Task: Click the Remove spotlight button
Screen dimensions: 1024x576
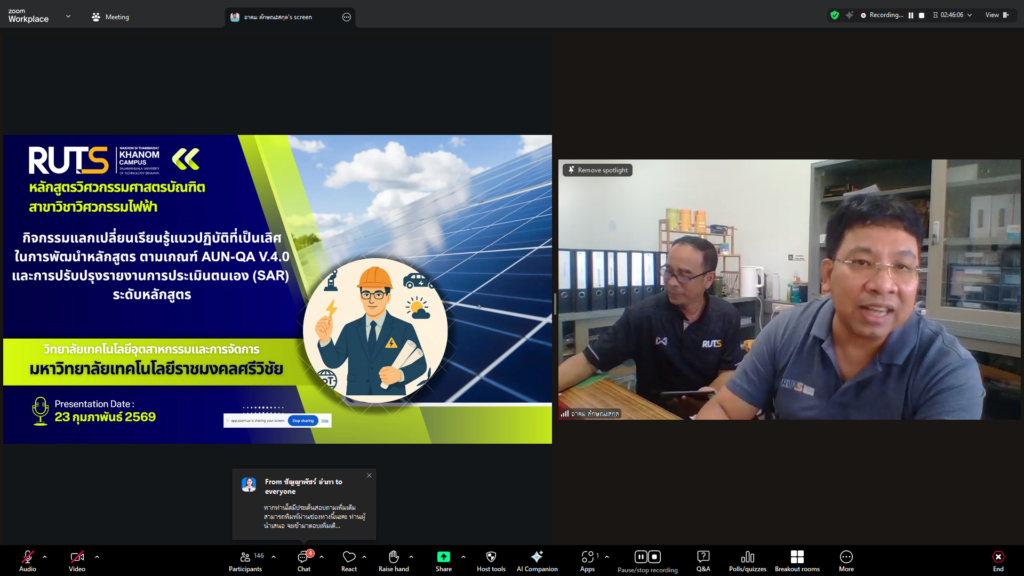Action: [598, 170]
